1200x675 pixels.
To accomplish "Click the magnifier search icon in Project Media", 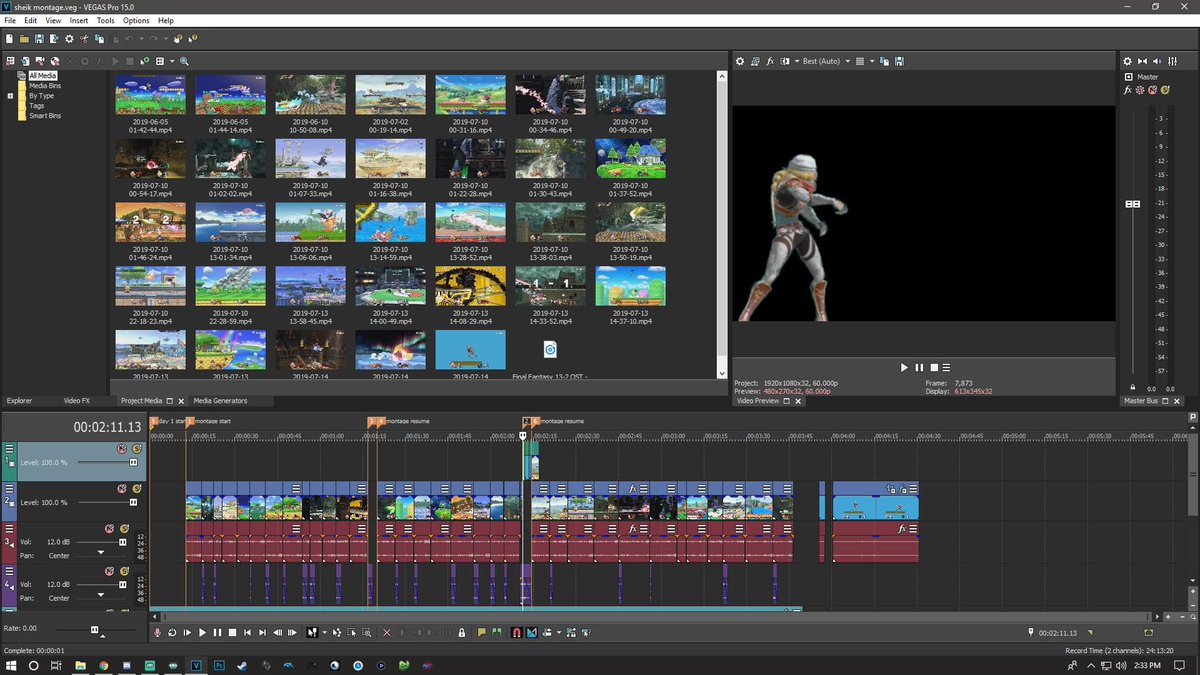I will tap(184, 61).
